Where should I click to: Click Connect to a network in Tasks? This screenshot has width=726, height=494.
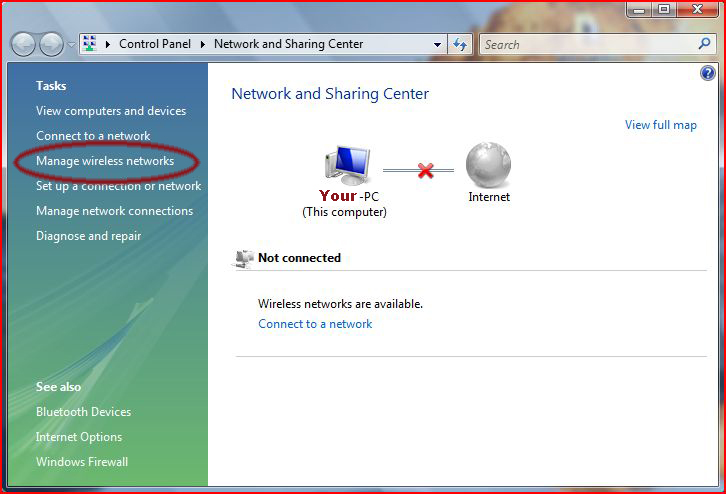(93, 136)
